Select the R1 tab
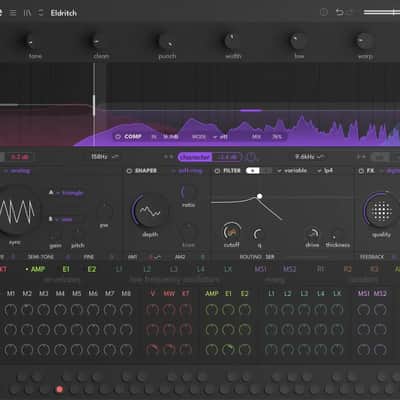Viewport: 400px width, 400px height. (x=320, y=269)
